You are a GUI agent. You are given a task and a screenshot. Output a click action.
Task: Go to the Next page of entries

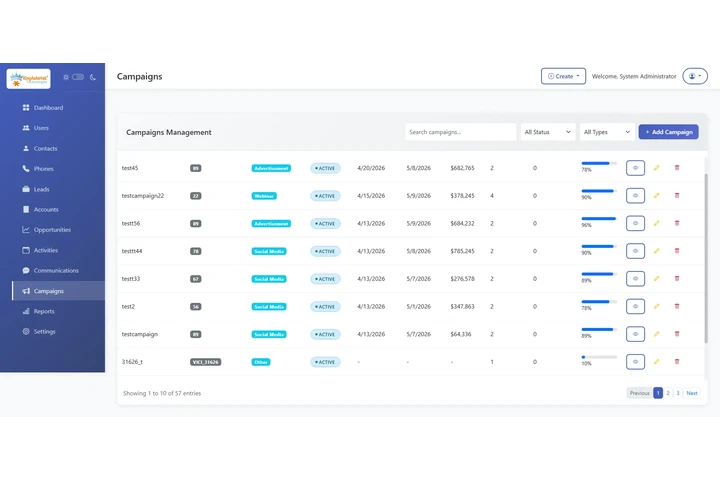(691, 393)
